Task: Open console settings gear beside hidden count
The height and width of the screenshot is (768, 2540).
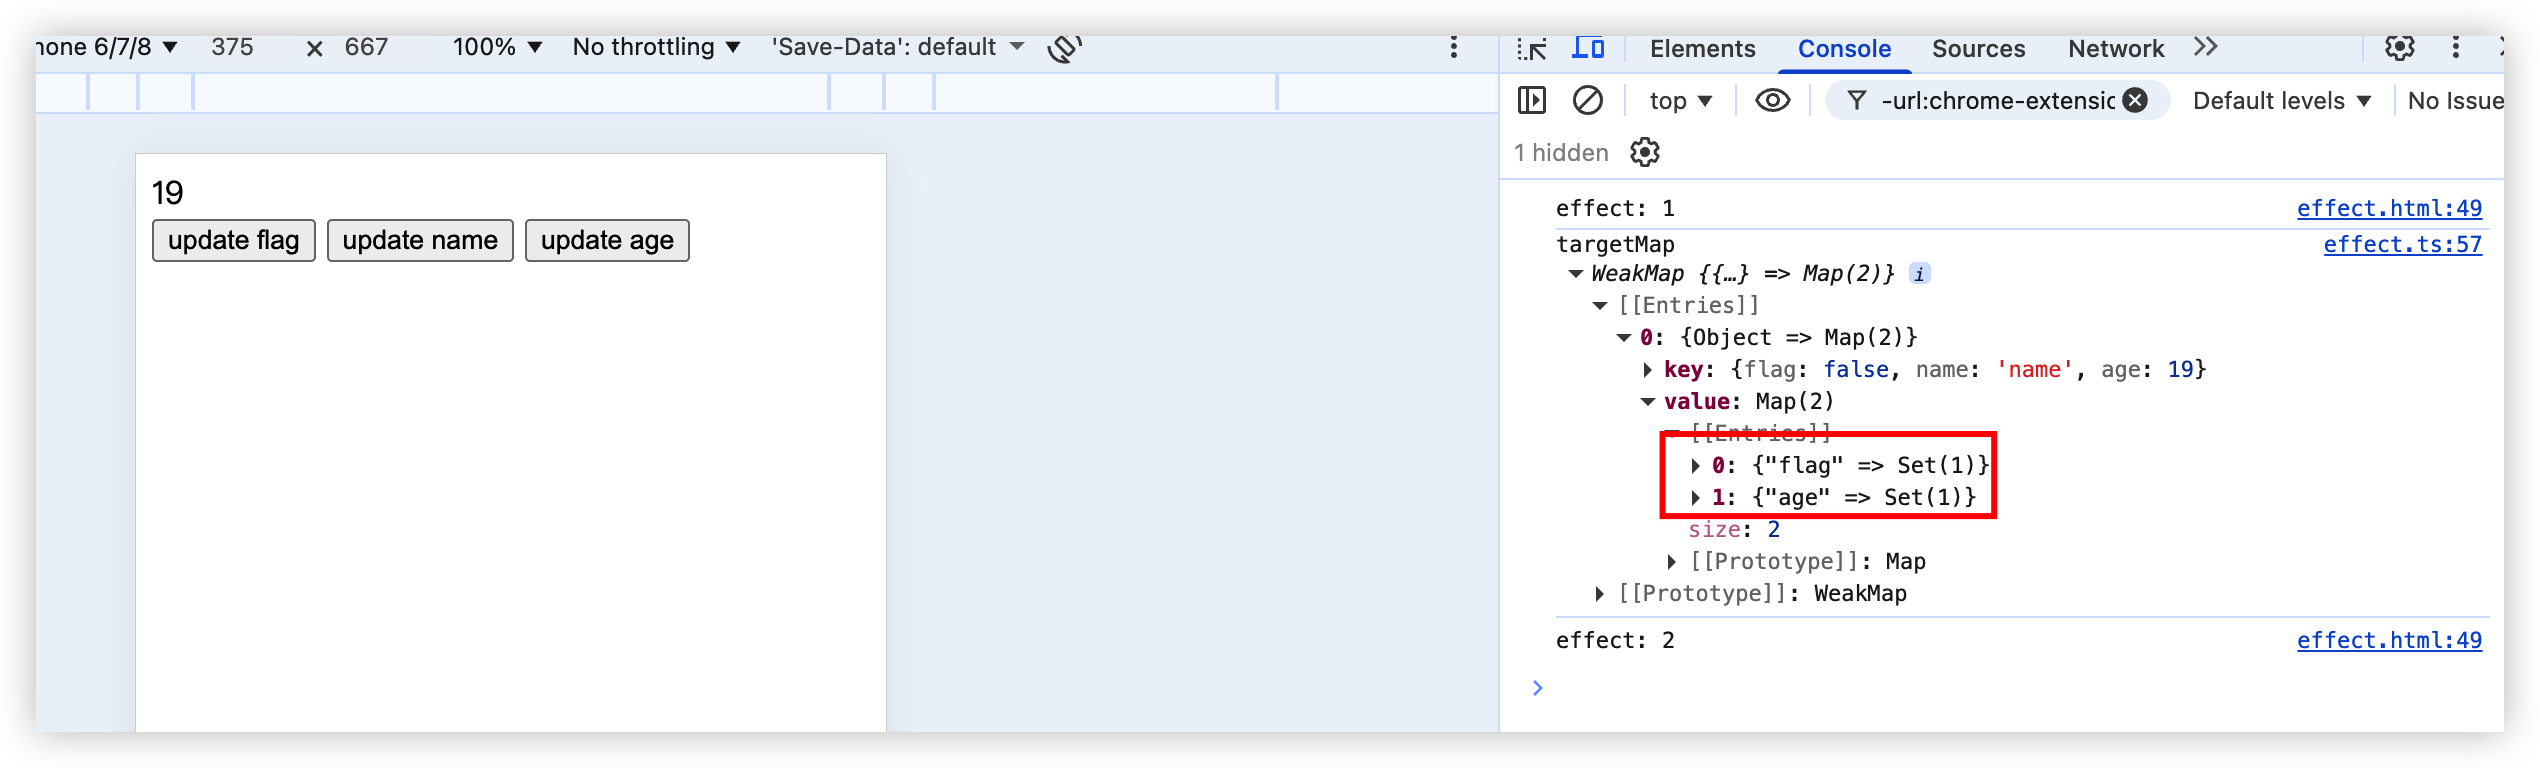Action: pos(1645,152)
